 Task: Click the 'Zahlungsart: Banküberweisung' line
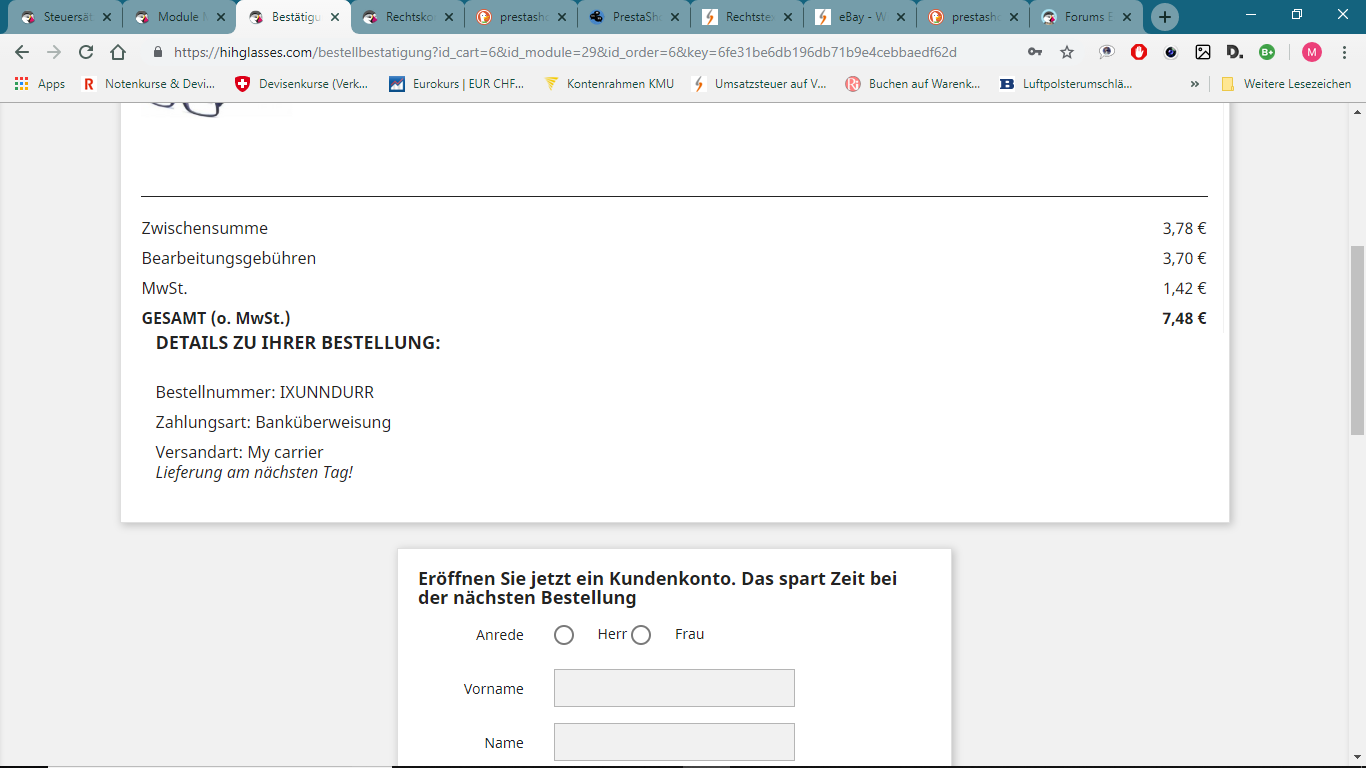(273, 422)
